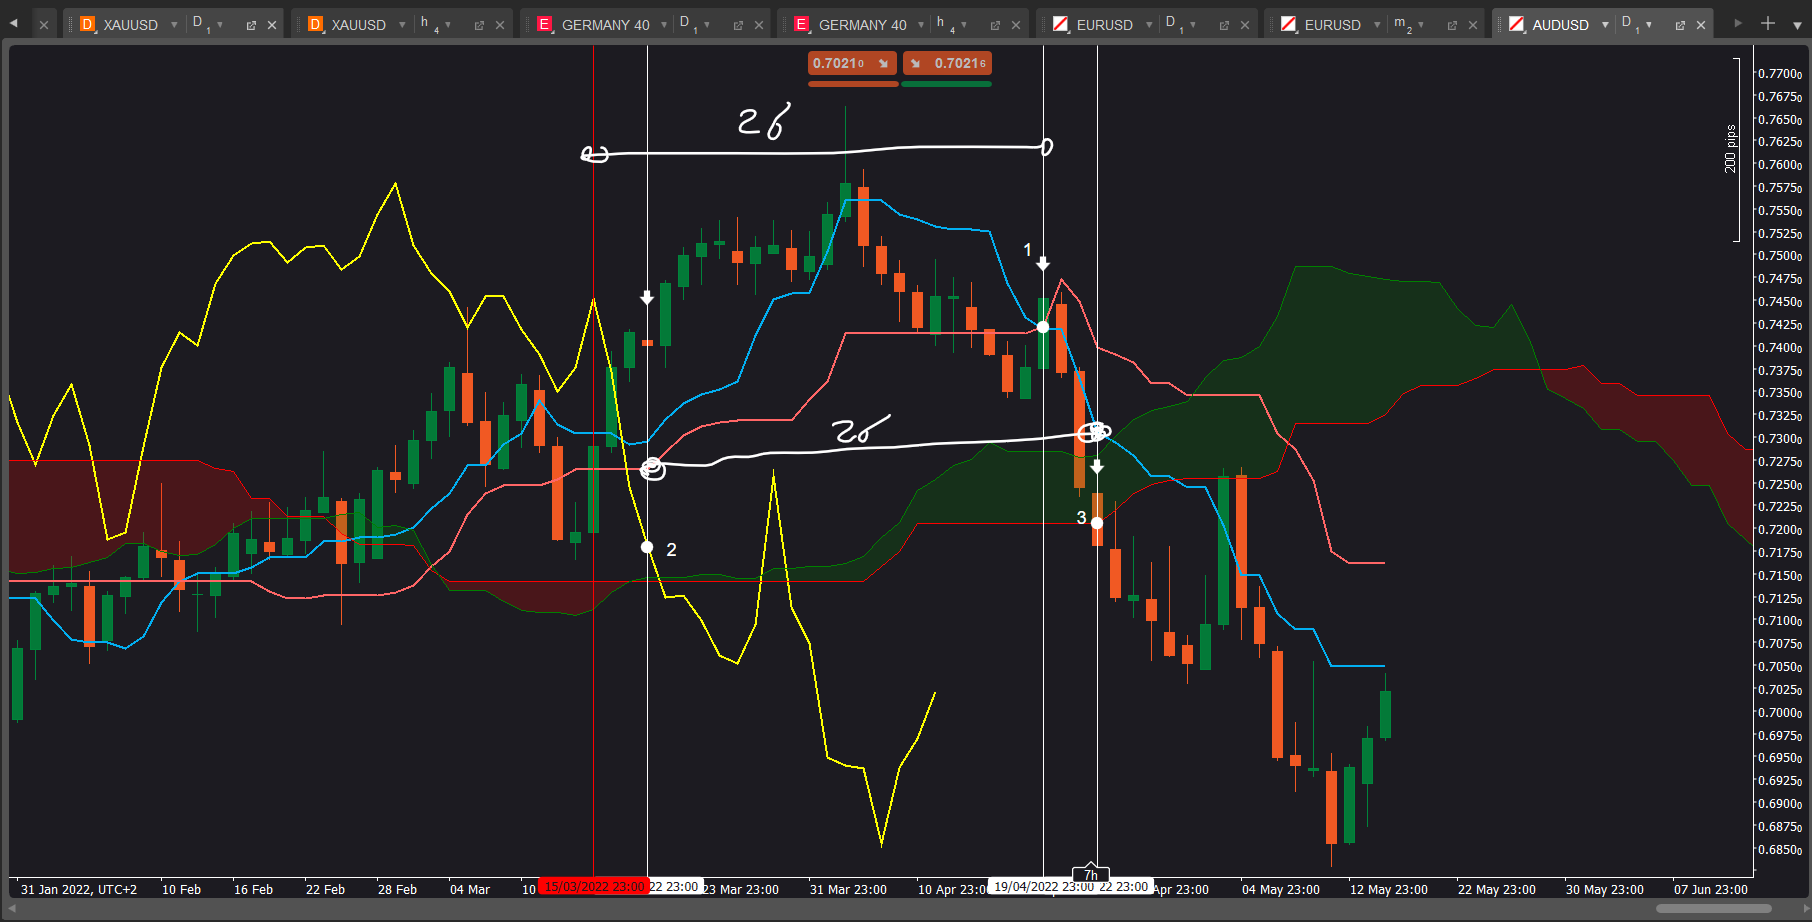Open symbol dropdown on XAUUSD h4 tab
Image resolution: width=1812 pixels, height=922 pixels.
[402, 25]
